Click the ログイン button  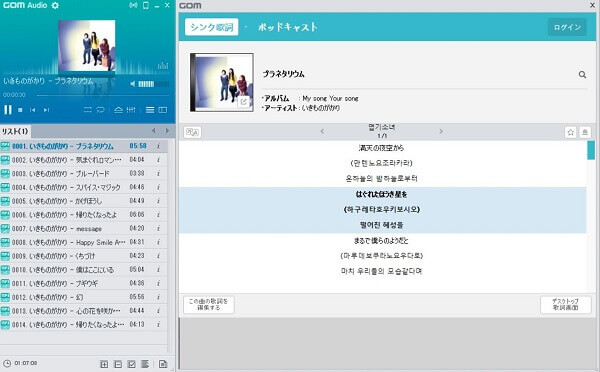pyautogui.click(x=567, y=27)
